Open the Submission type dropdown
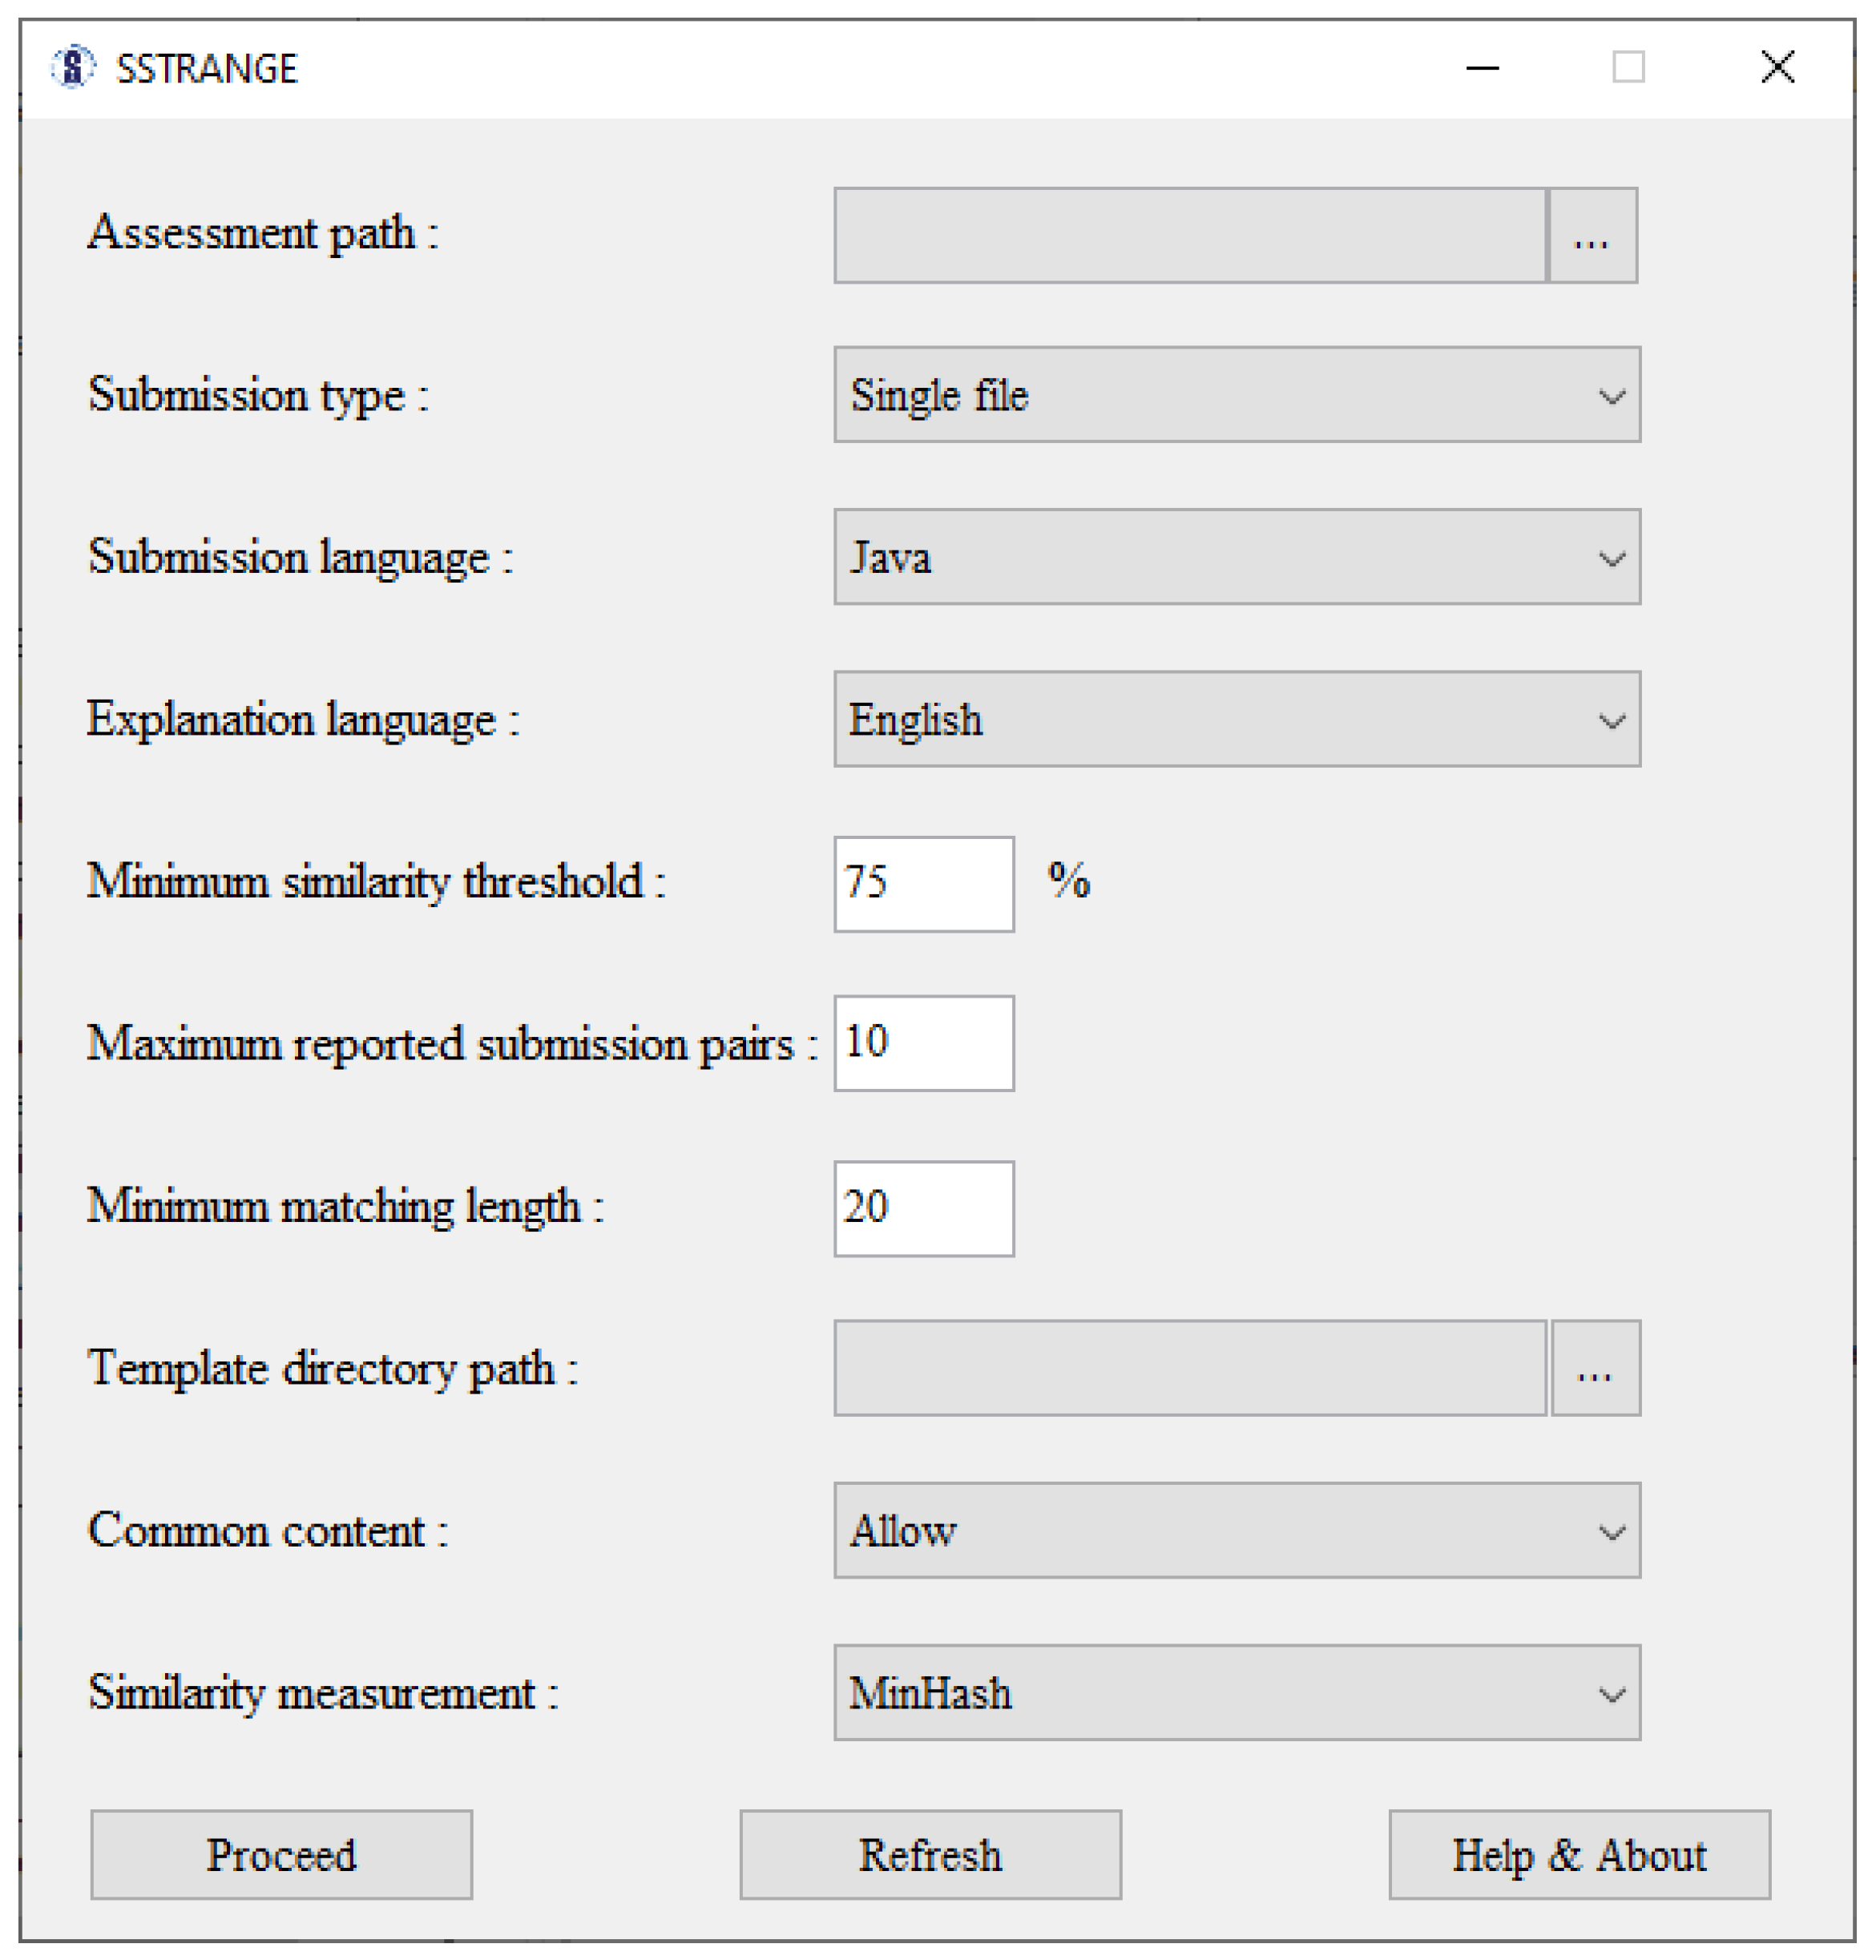 [x=1236, y=395]
